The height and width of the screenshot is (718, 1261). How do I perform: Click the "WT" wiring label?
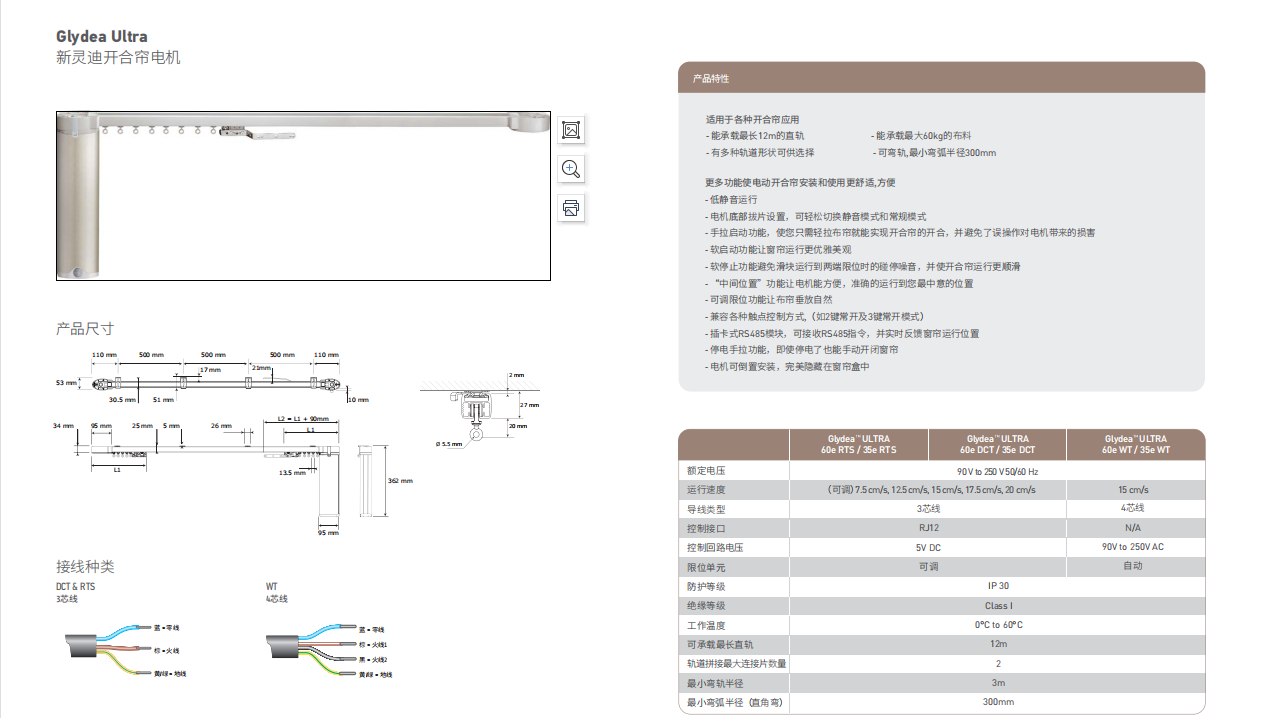271,587
